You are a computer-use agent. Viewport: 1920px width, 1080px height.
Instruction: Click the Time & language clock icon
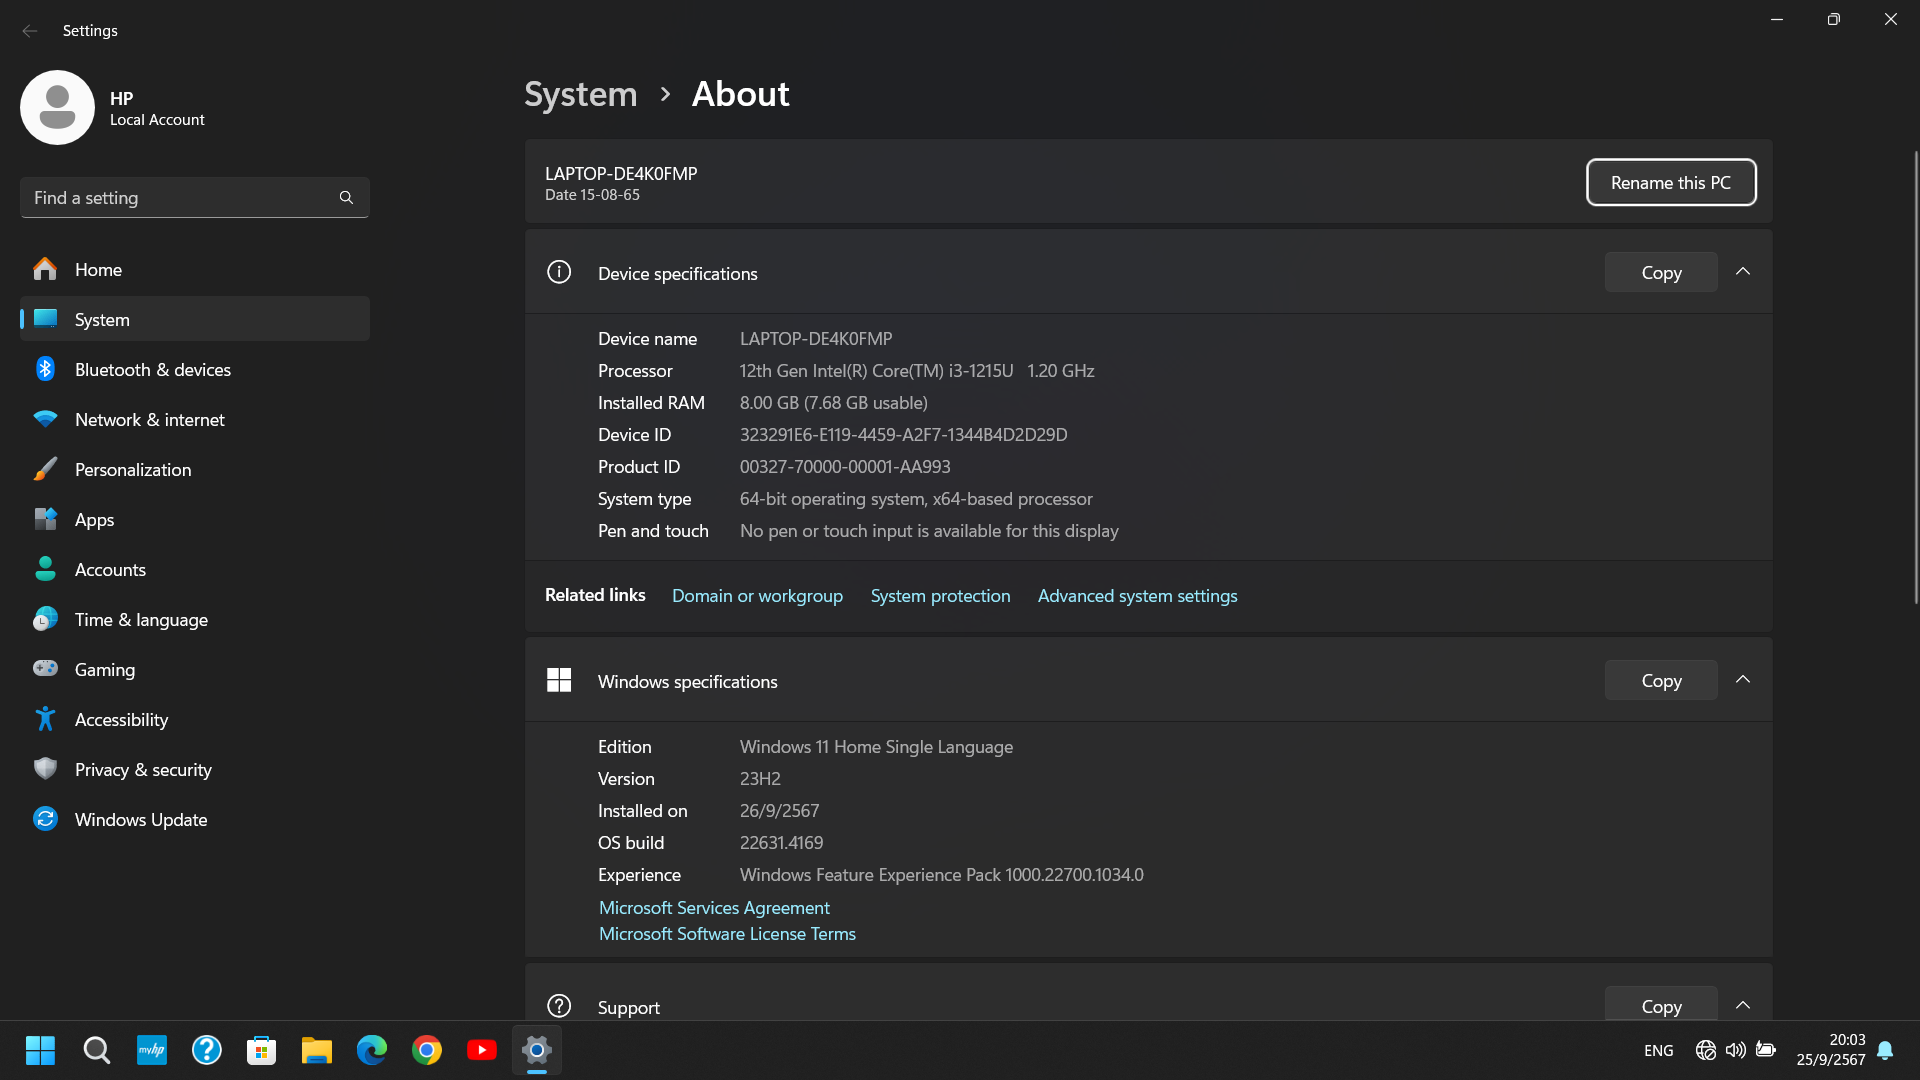45,619
